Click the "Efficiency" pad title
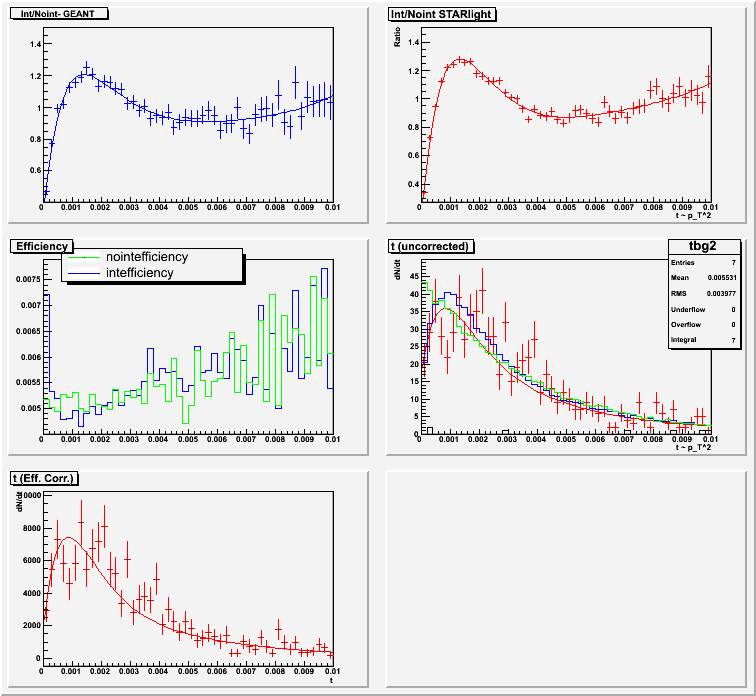This screenshot has width=756, height=696. [42, 246]
